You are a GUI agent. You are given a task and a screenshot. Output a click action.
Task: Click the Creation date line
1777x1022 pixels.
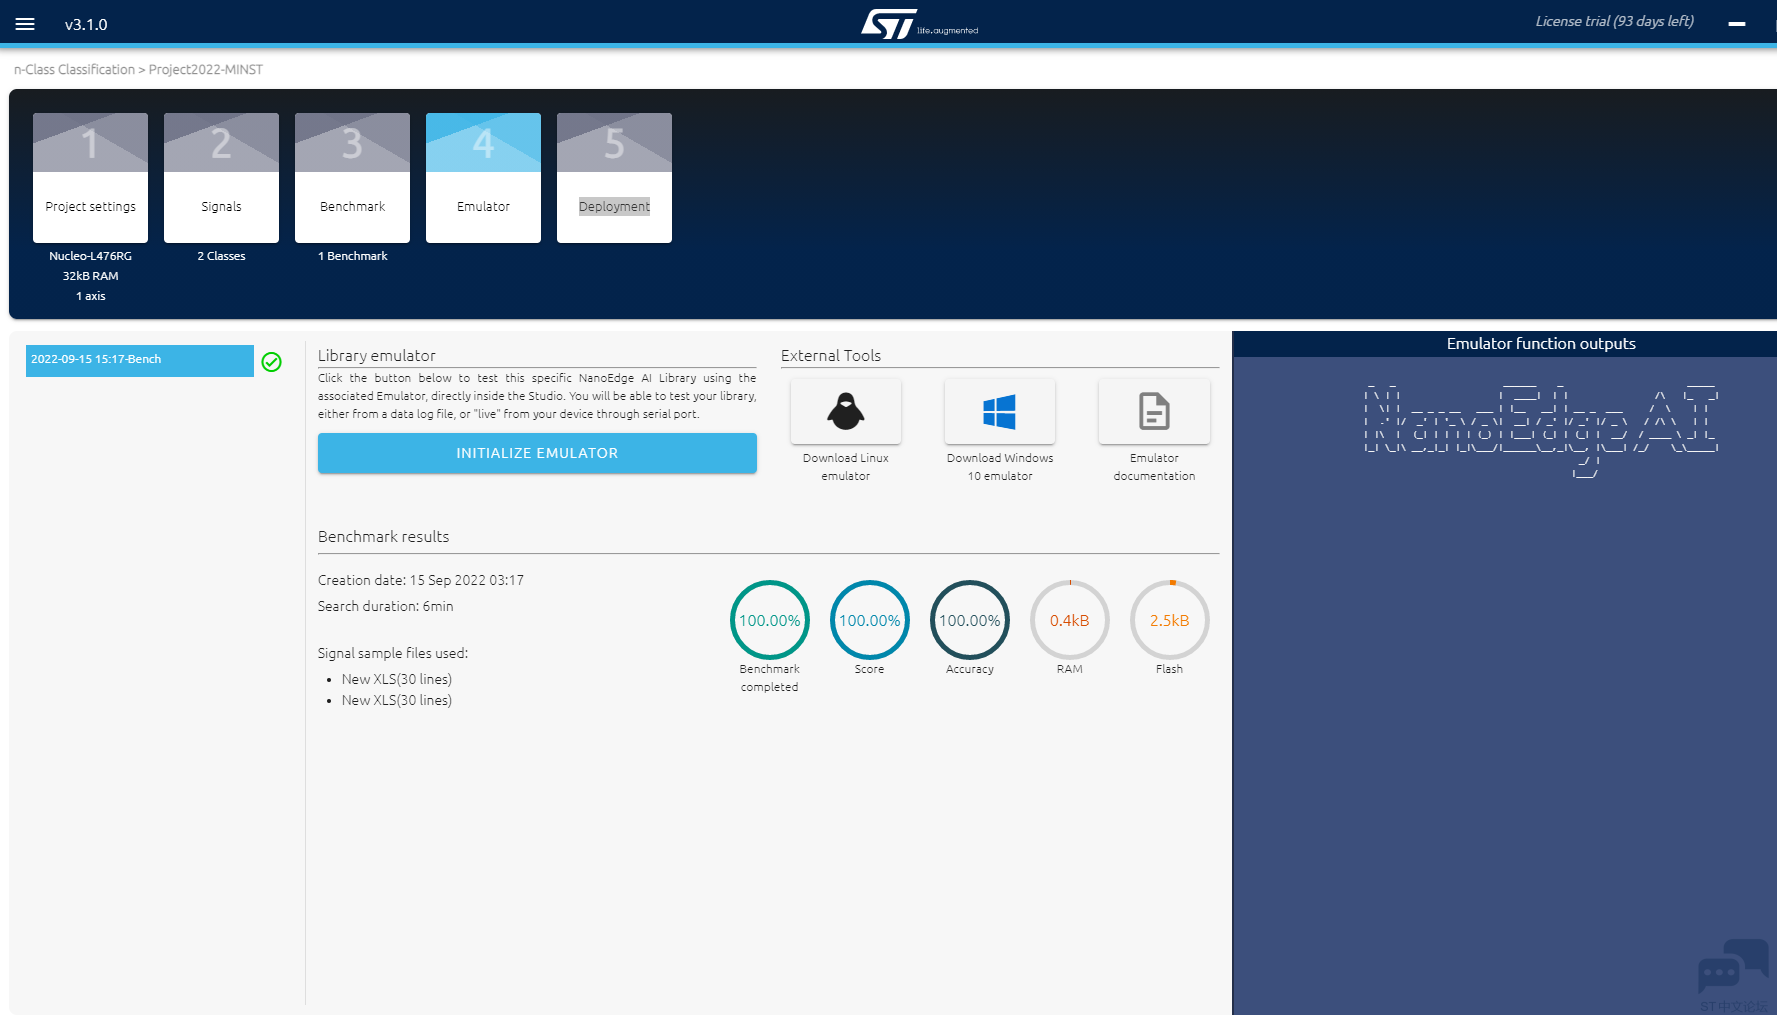click(421, 580)
